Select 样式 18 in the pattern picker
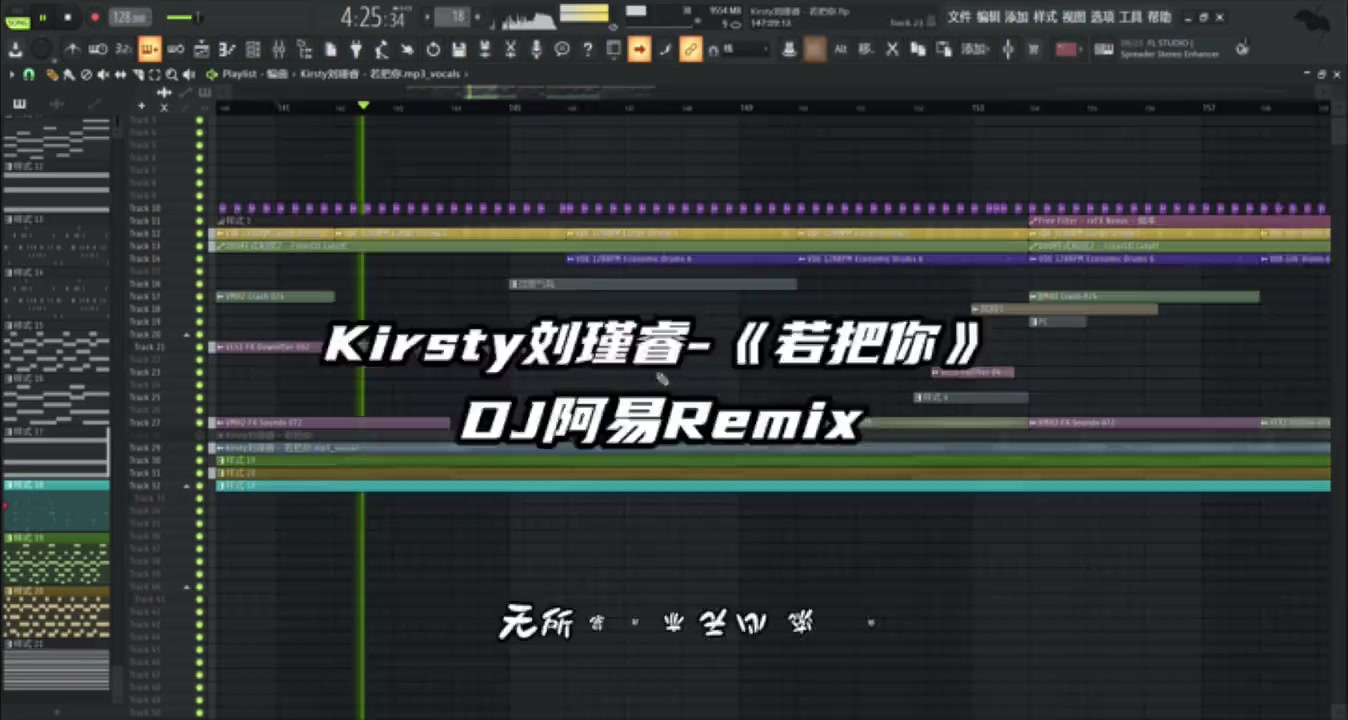Viewport: 1348px width, 720px height. [x=55, y=505]
